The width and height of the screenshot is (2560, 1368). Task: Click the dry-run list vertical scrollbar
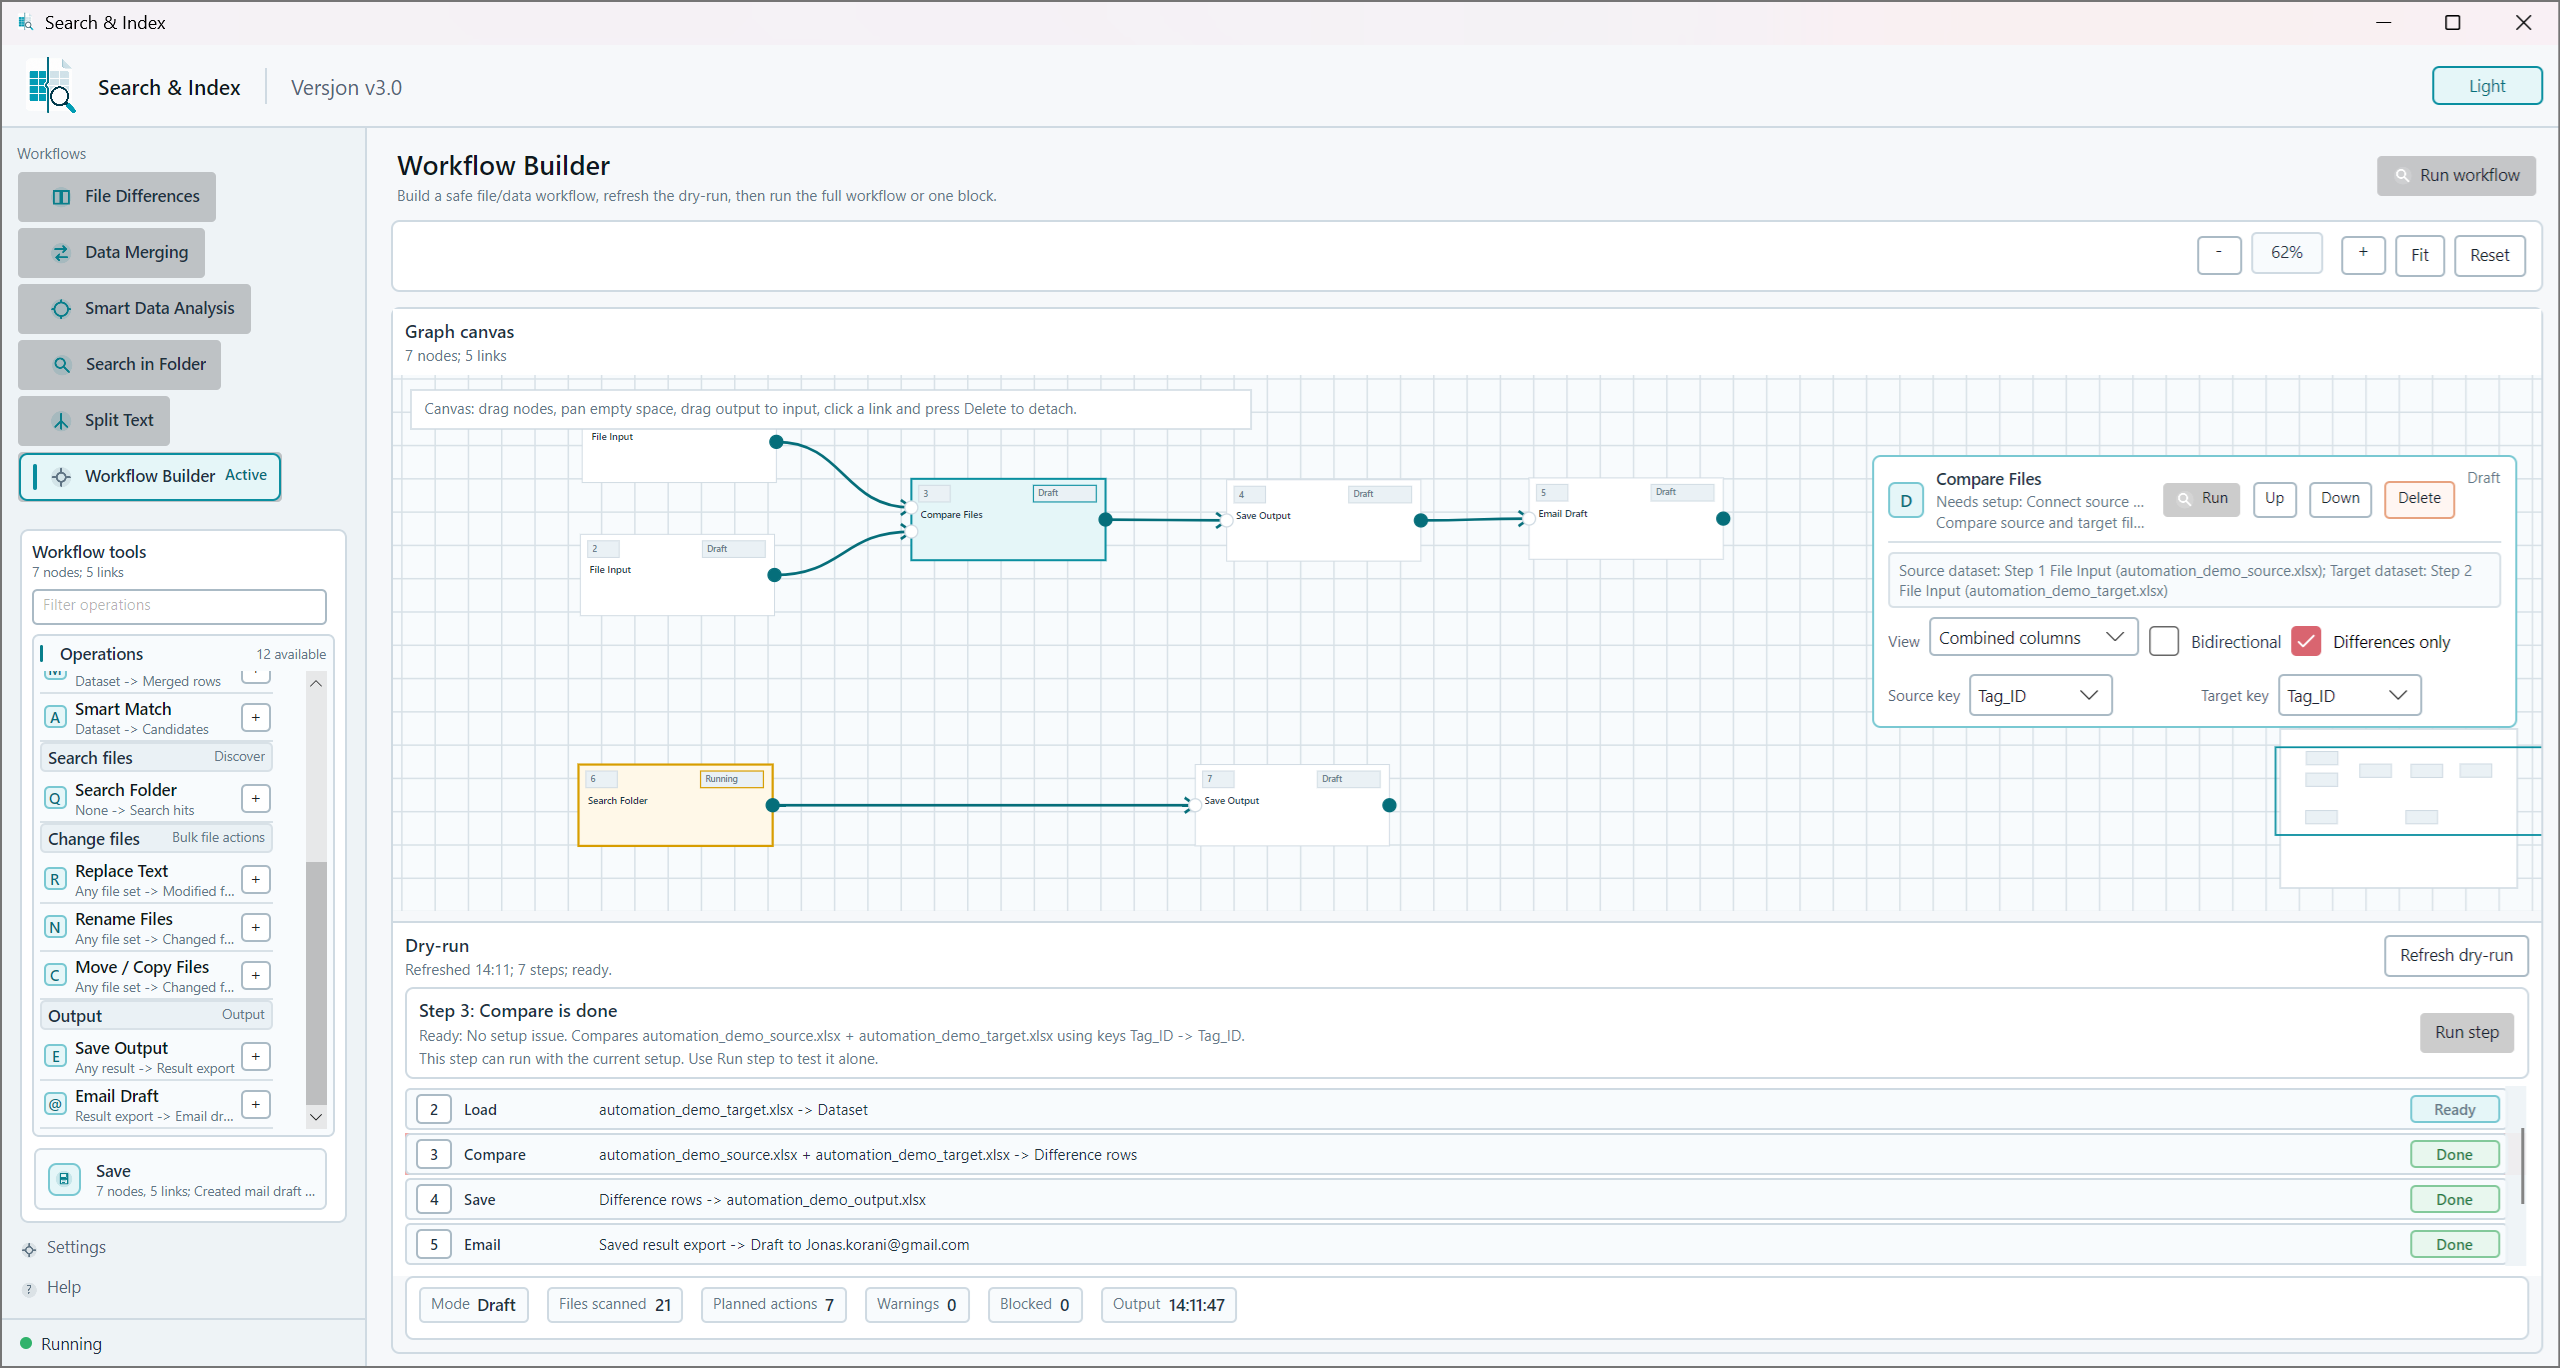[x=2521, y=1166]
